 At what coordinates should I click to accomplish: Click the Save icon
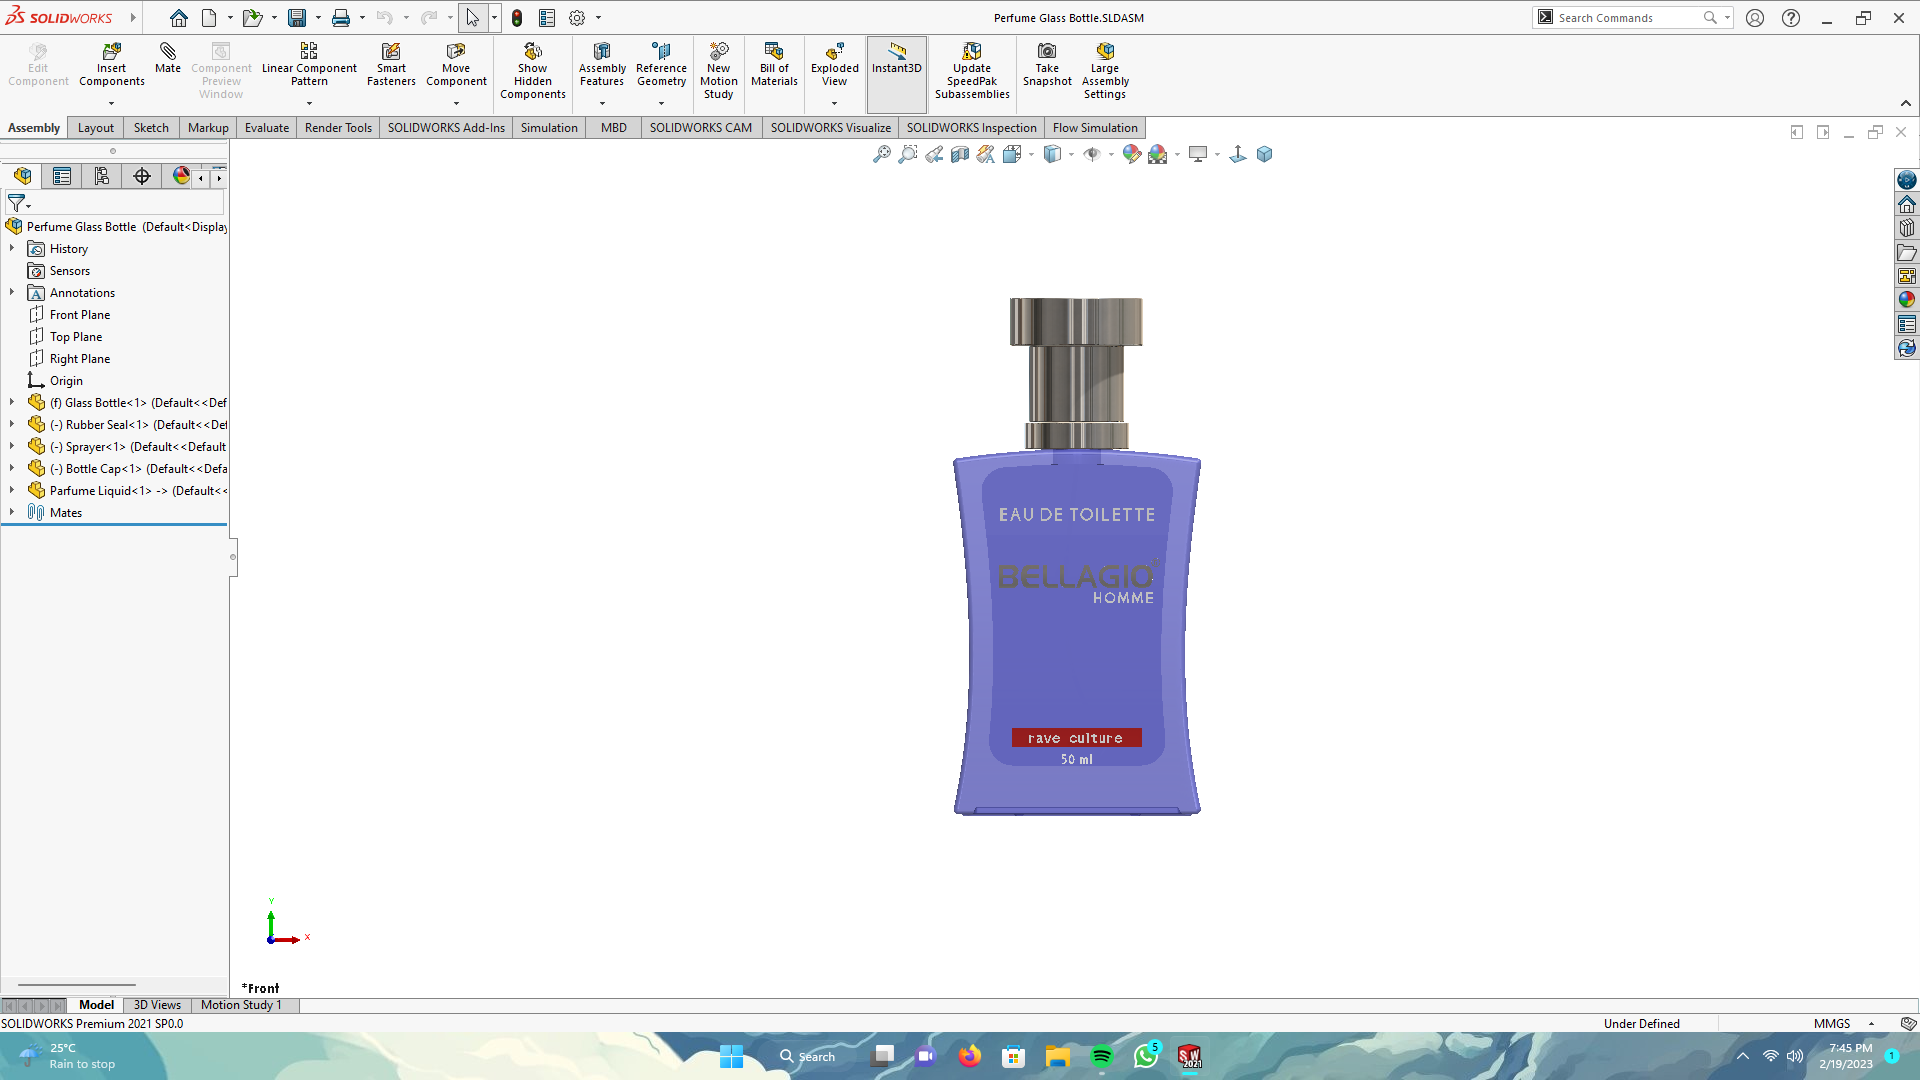click(x=297, y=18)
